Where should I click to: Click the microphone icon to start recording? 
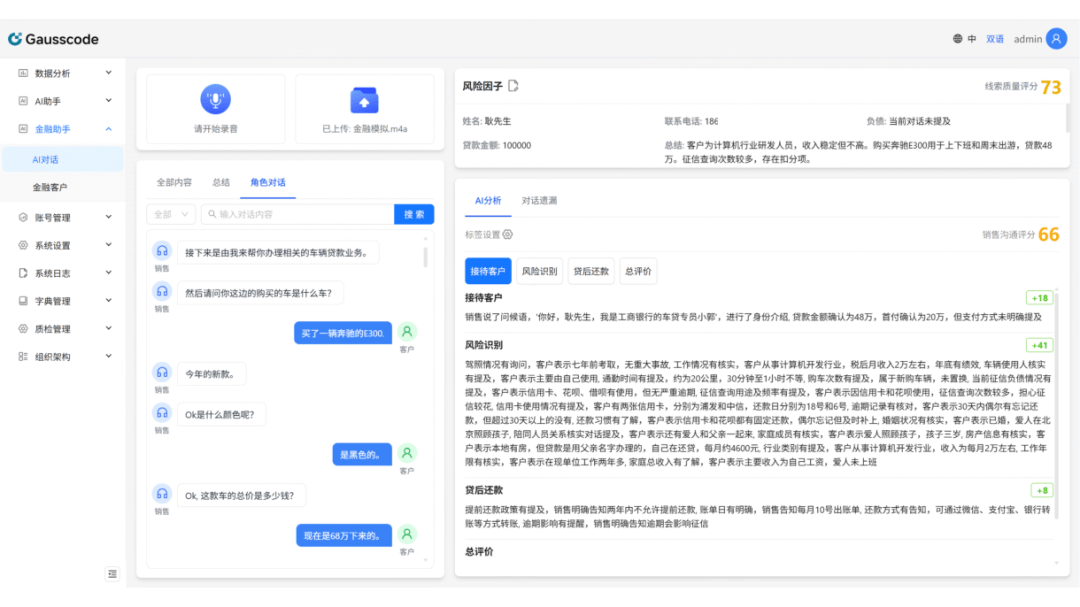(215, 100)
